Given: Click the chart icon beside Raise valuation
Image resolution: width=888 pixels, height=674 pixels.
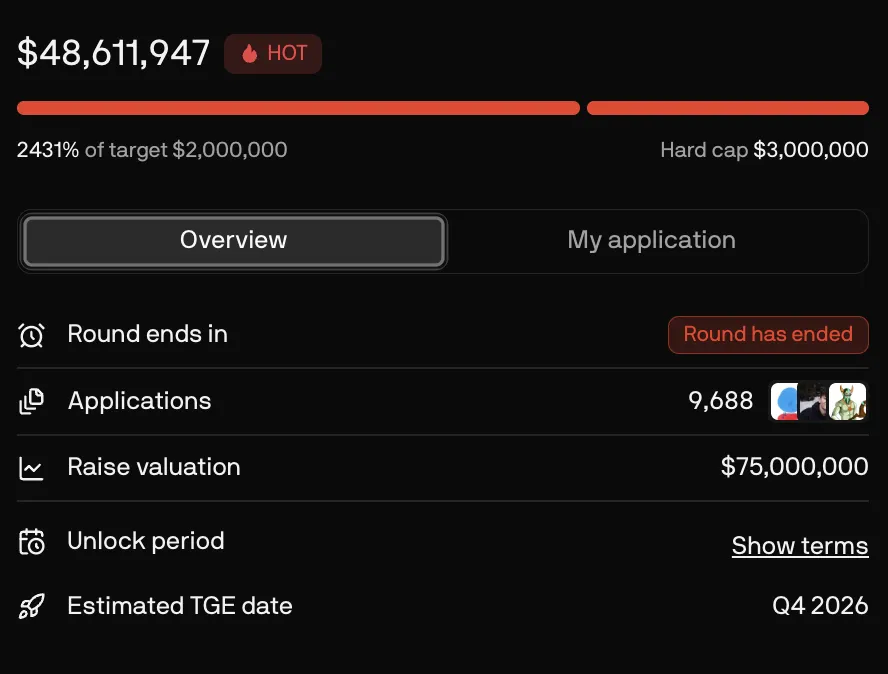Looking at the screenshot, I should (31, 468).
